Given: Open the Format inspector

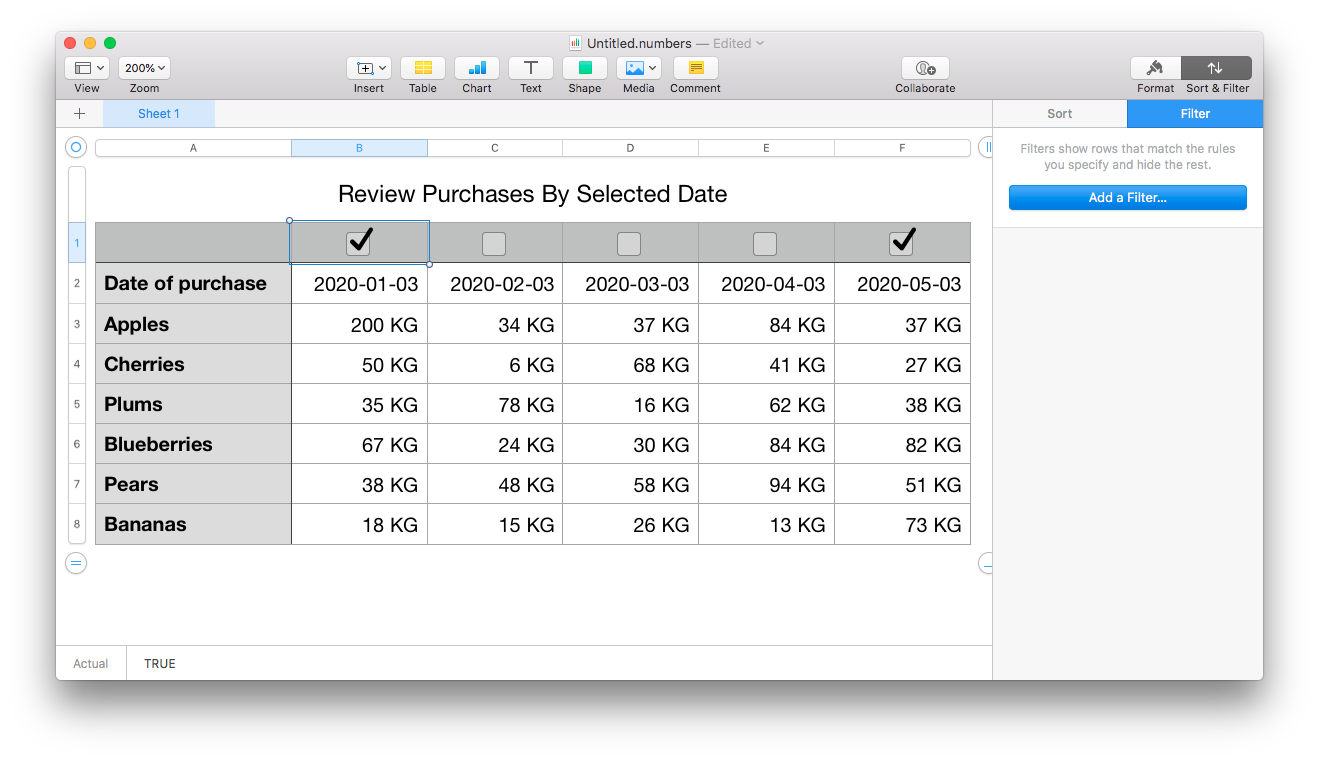Looking at the screenshot, I should (1156, 68).
